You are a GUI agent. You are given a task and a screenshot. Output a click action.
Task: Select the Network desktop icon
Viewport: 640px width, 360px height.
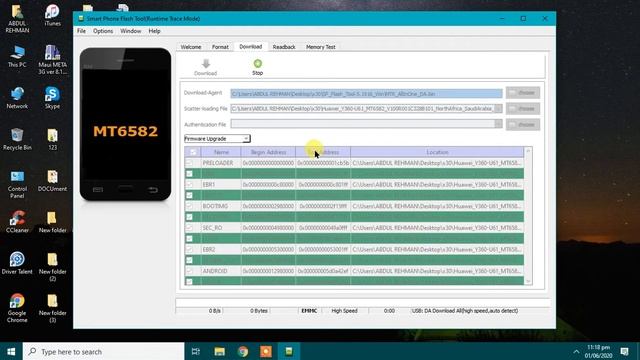click(x=17, y=98)
